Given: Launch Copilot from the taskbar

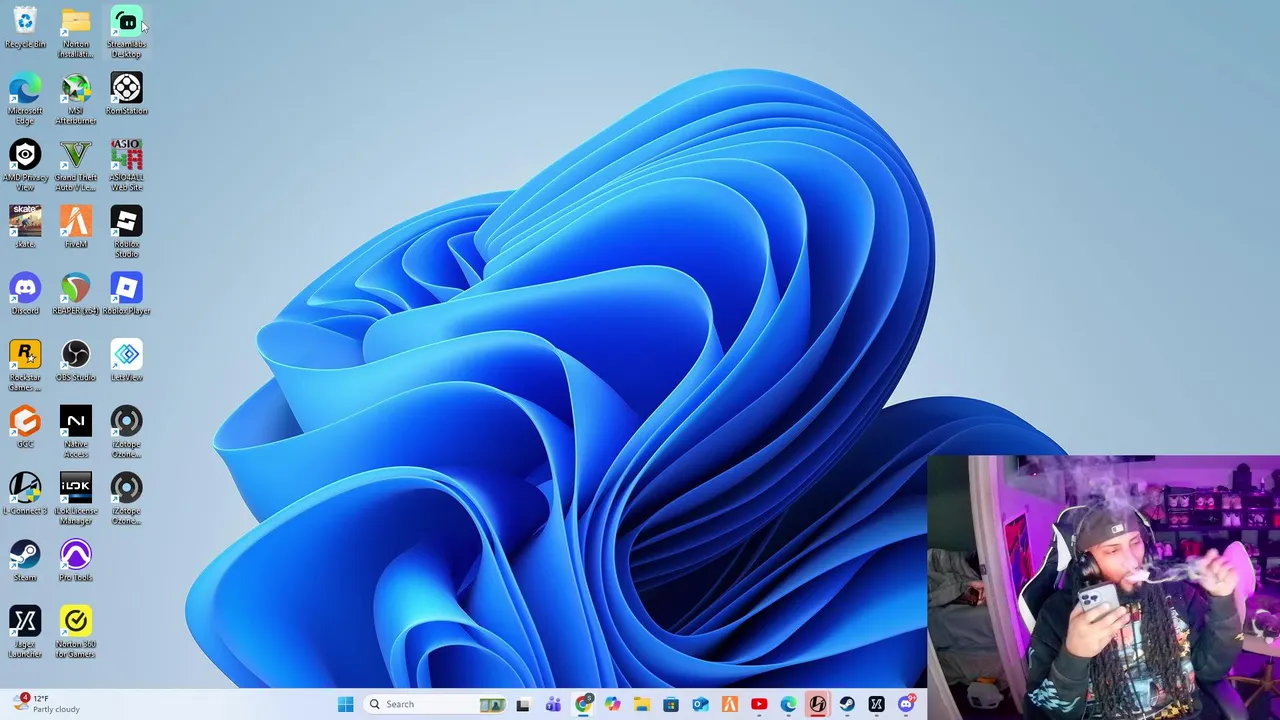Looking at the screenshot, I should (x=612, y=704).
